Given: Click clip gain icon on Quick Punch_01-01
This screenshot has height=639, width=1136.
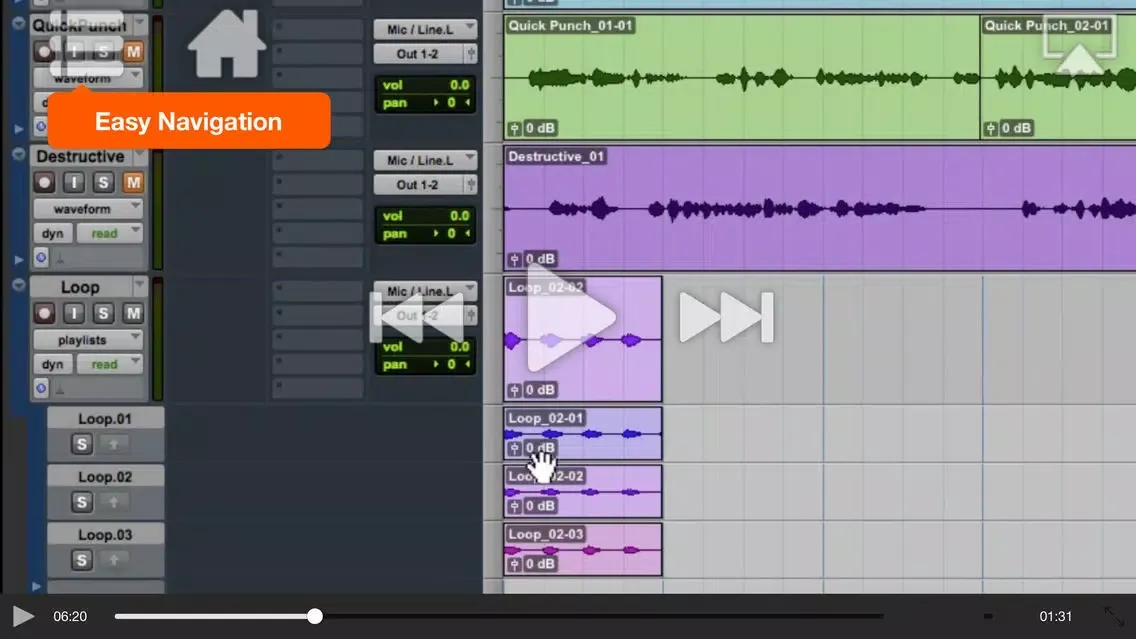Looking at the screenshot, I should [514, 128].
